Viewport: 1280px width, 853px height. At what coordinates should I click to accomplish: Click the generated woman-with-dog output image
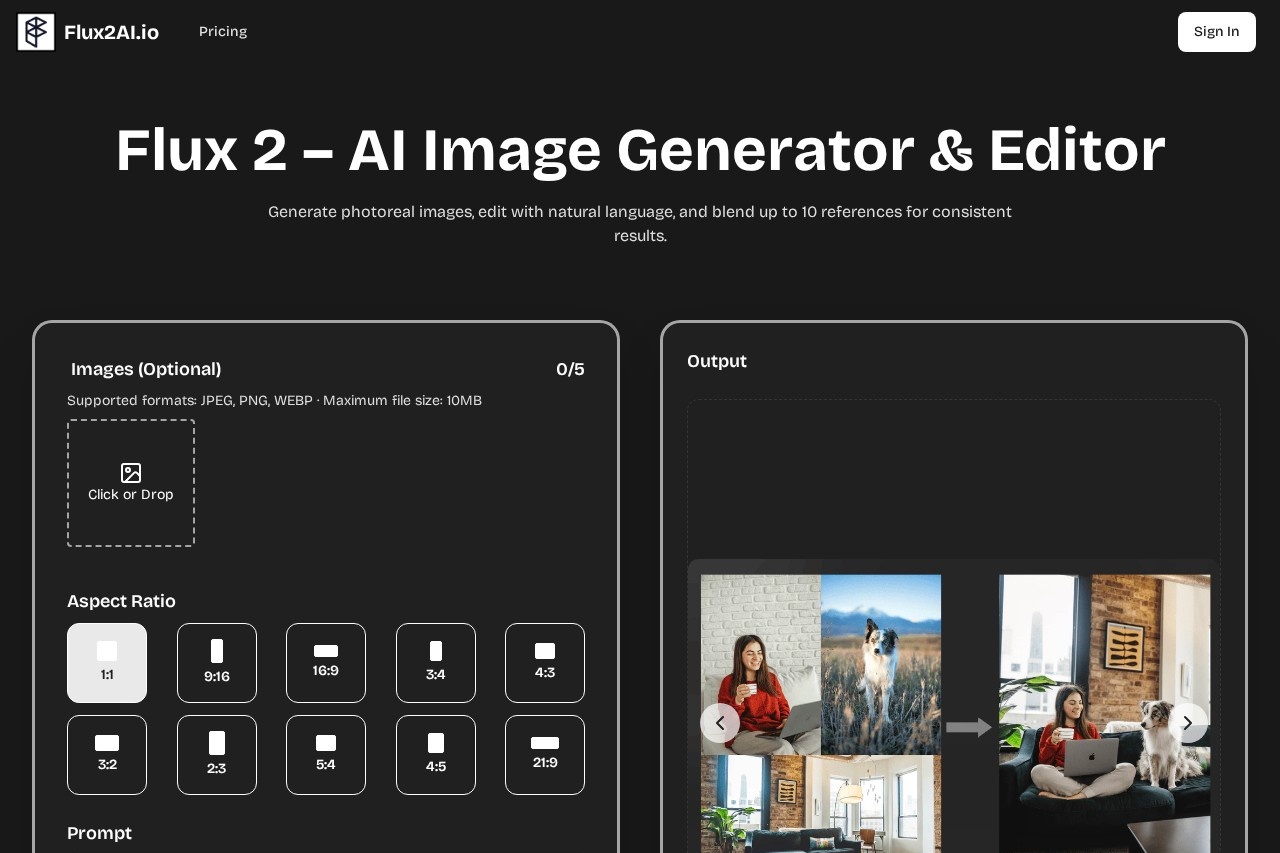(1105, 714)
